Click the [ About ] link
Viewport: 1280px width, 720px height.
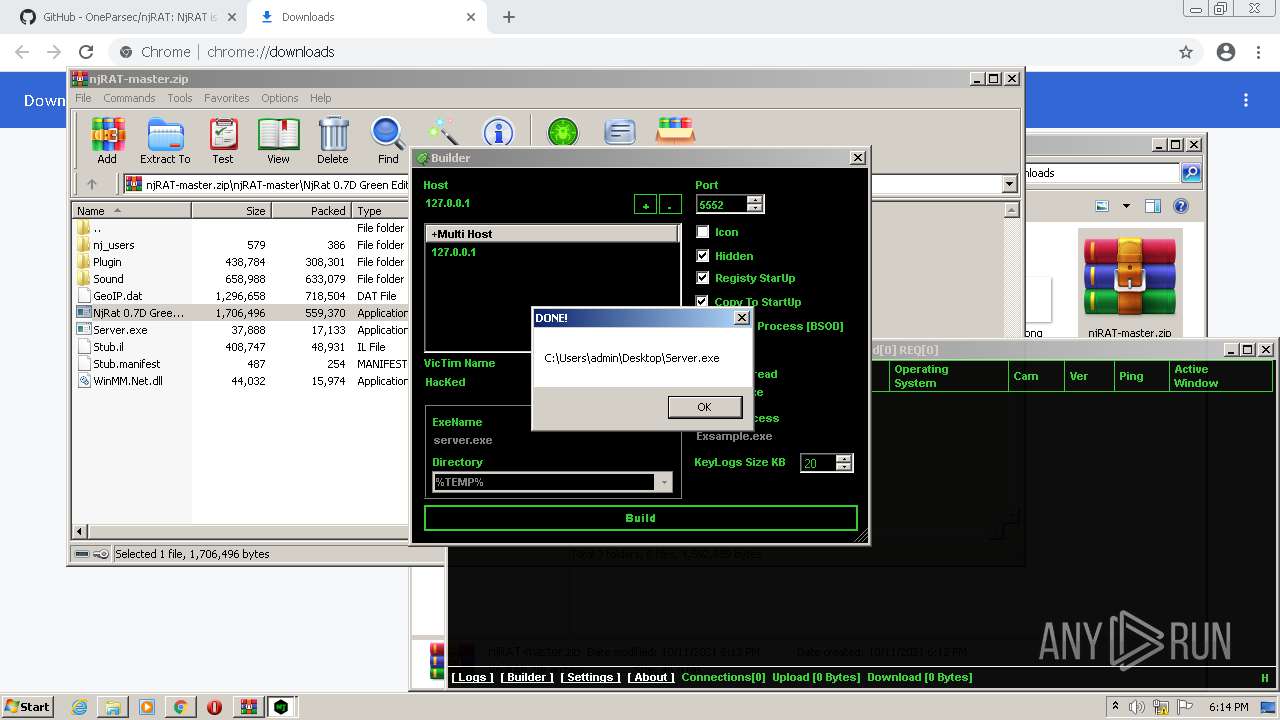[x=651, y=677]
